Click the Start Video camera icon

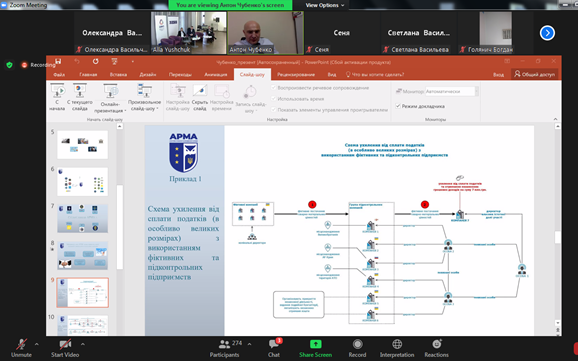[65, 344]
